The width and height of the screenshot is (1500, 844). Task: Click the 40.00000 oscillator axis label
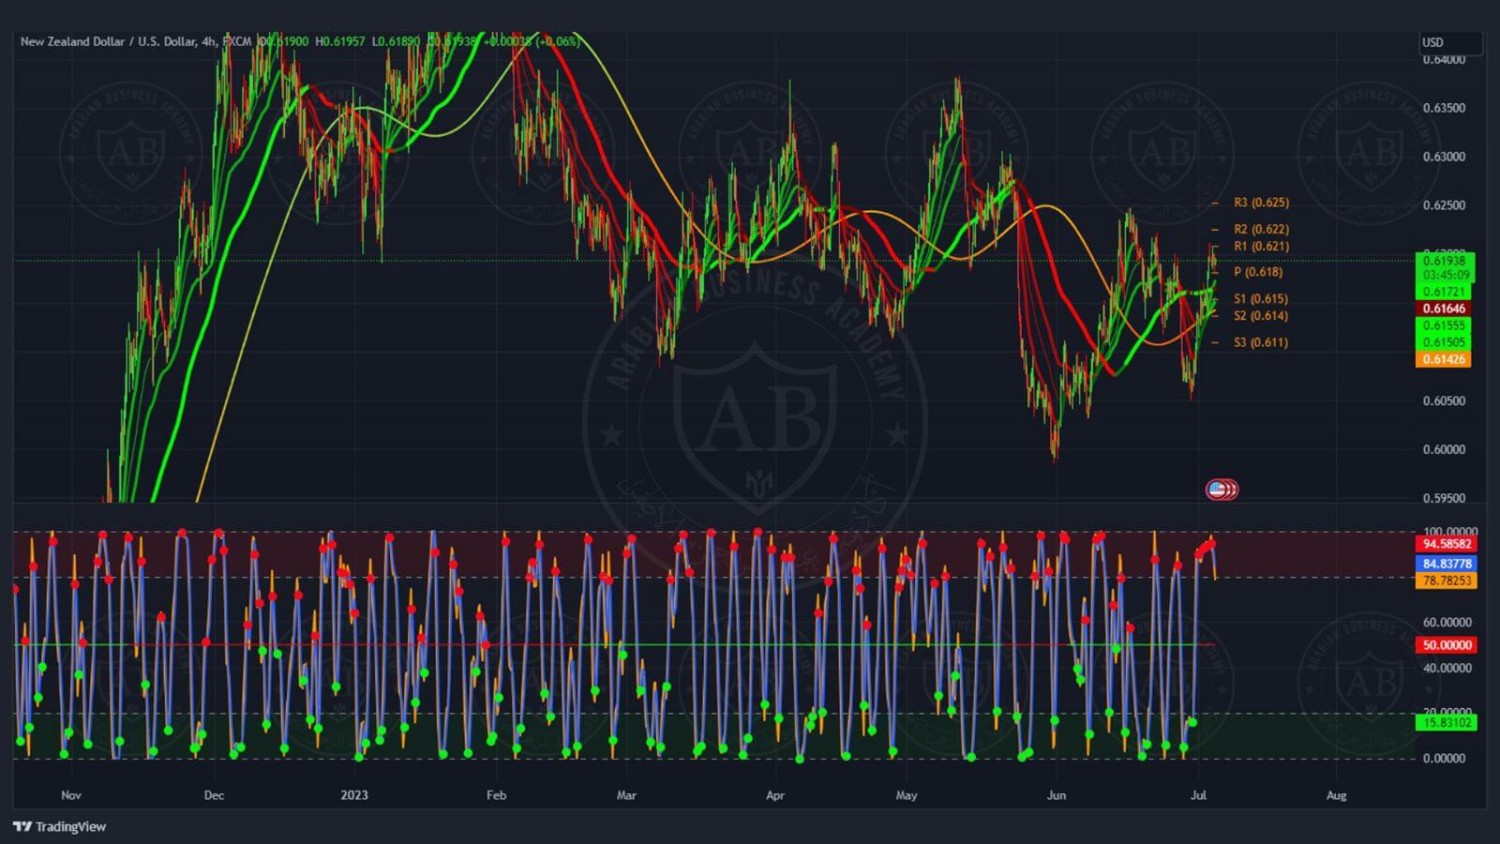tap(1447, 668)
